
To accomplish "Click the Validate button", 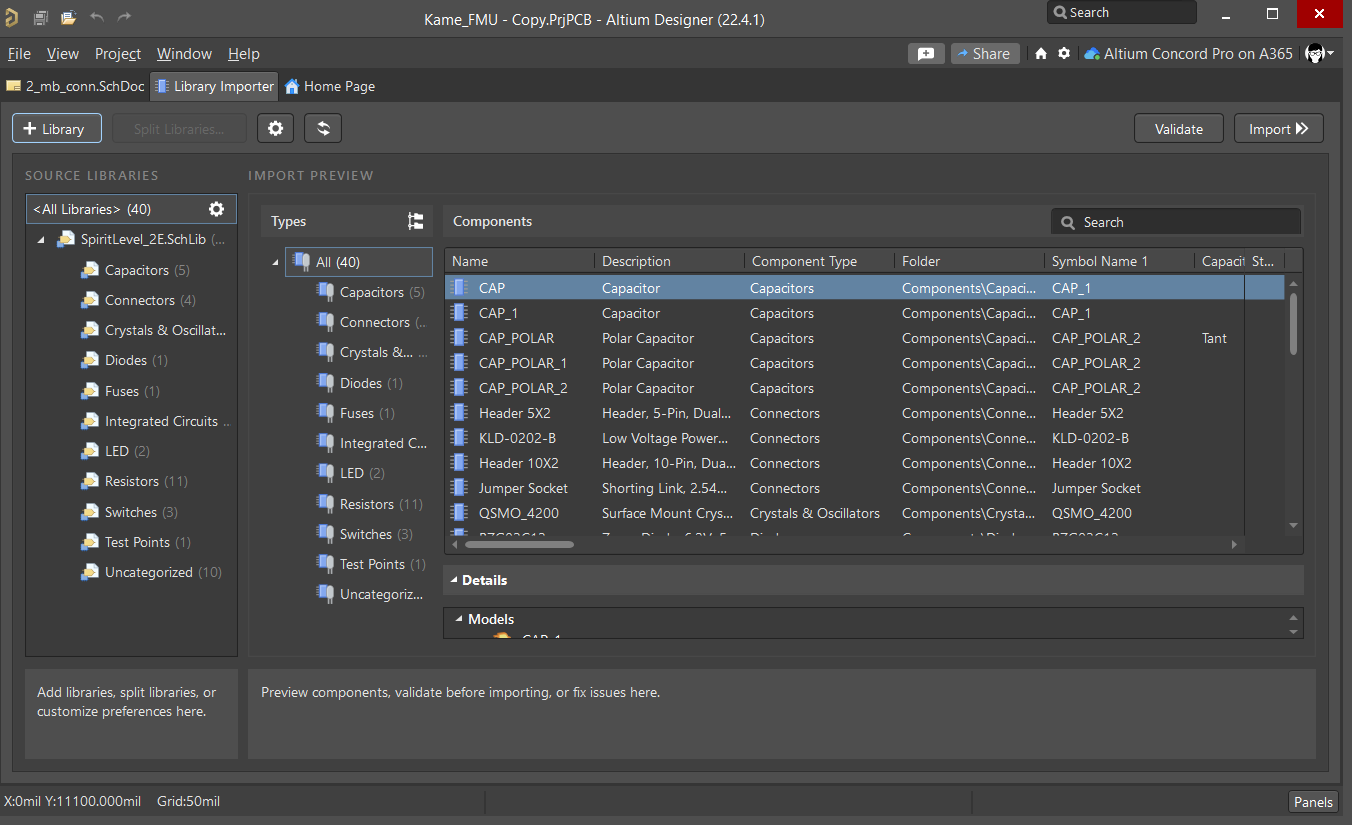I will pos(1178,128).
